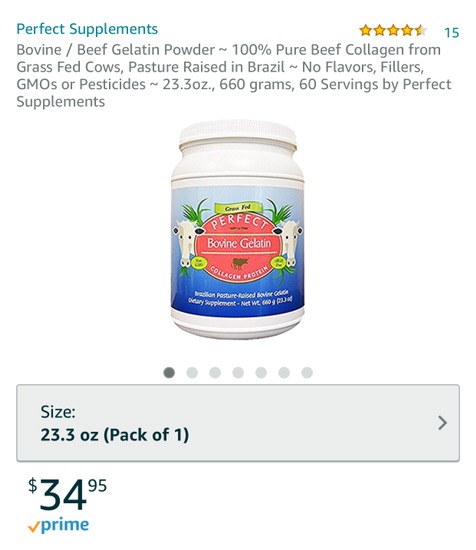Jump to the sixth product image dot
476x550 pixels.
[284, 373]
